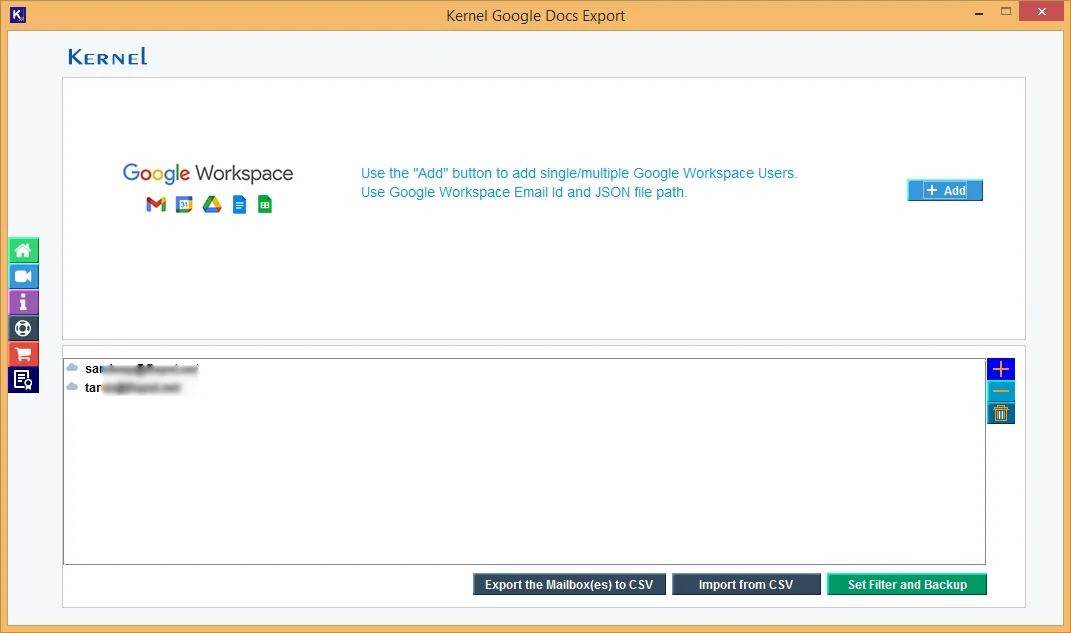Click the Google Drive triangle icon
Image resolution: width=1071 pixels, height=633 pixels.
212,204
